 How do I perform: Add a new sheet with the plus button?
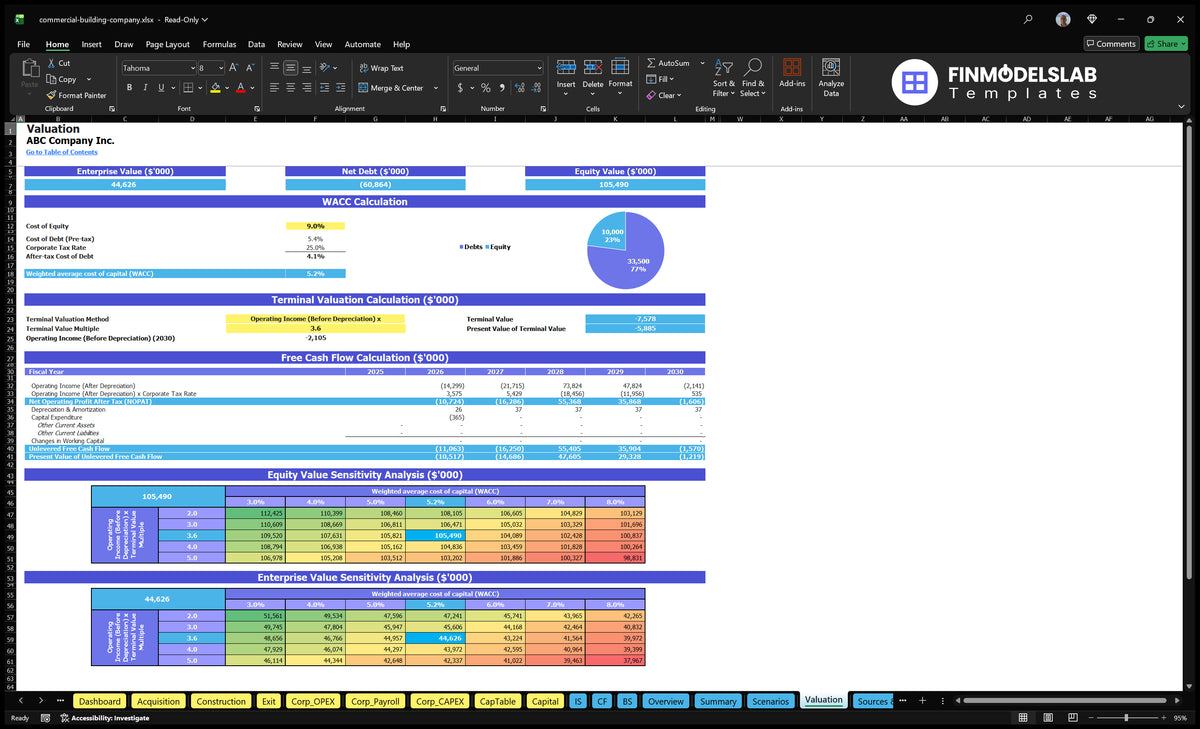(922, 701)
